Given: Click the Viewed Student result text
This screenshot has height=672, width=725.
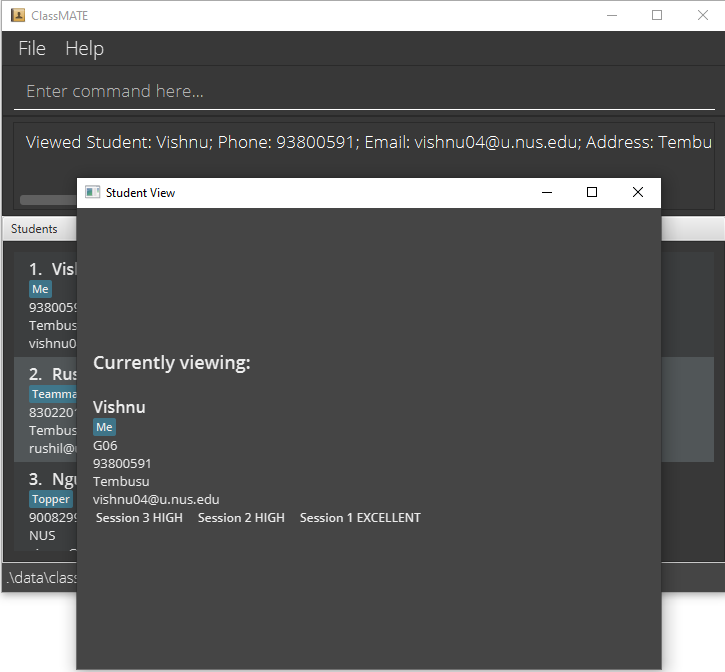Looking at the screenshot, I should pos(369,142).
